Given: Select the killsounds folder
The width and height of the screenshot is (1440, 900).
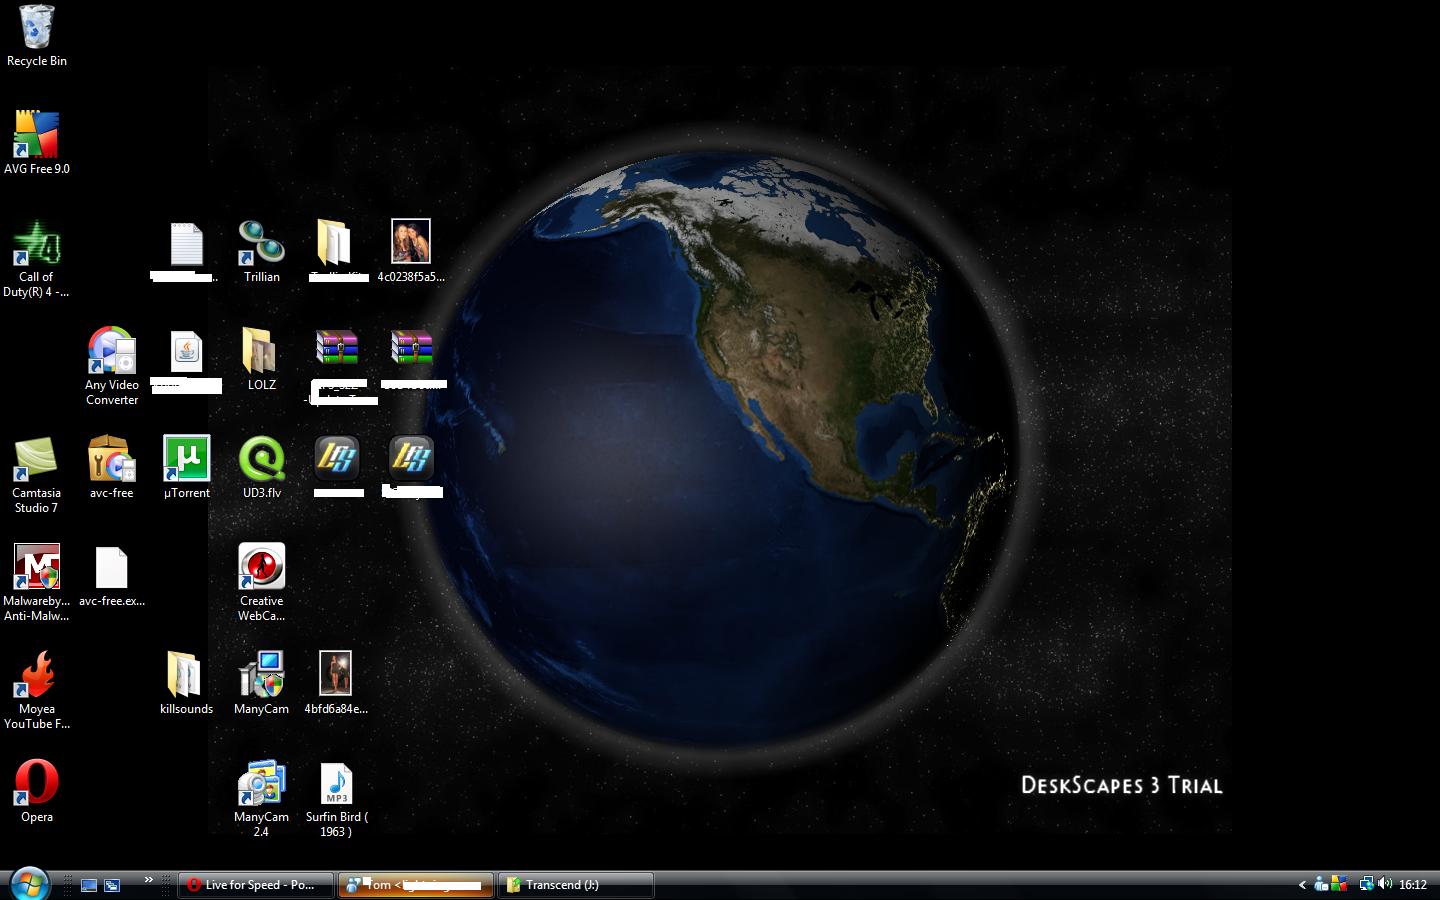Looking at the screenshot, I should pyautogui.click(x=186, y=675).
